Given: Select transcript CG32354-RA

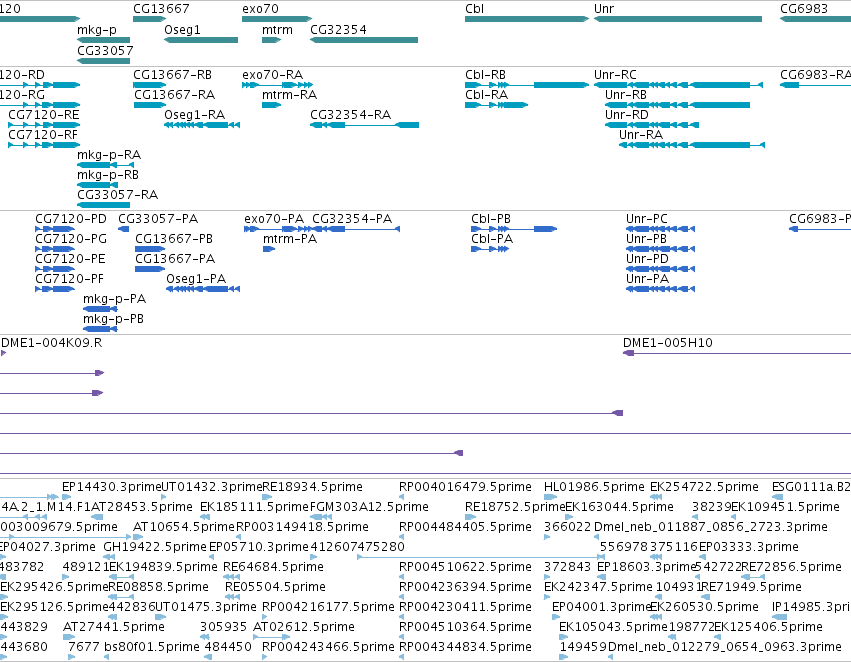Looking at the screenshot, I should pyautogui.click(x=351, y=115).
